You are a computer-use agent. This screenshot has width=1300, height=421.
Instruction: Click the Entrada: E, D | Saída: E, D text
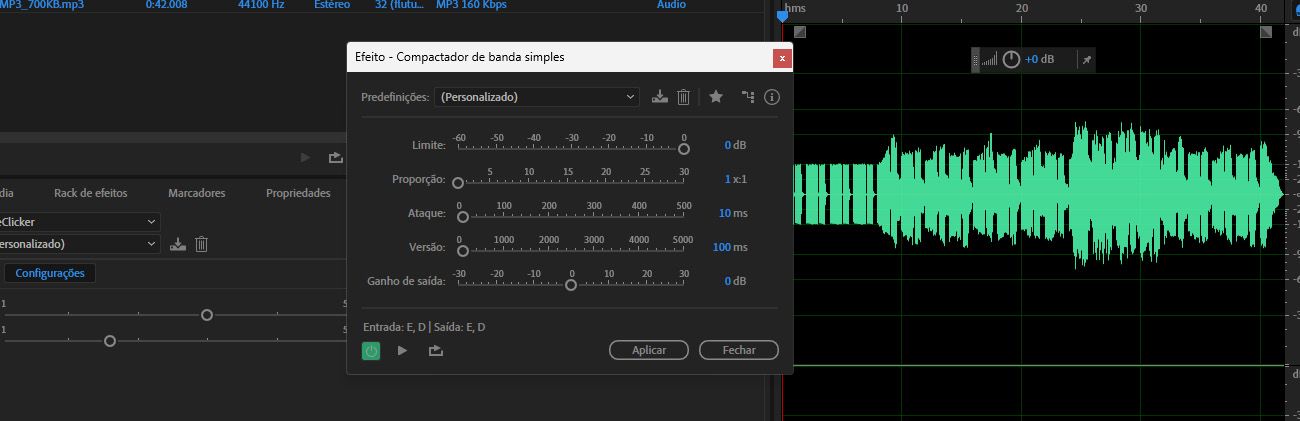pos(424,327)
